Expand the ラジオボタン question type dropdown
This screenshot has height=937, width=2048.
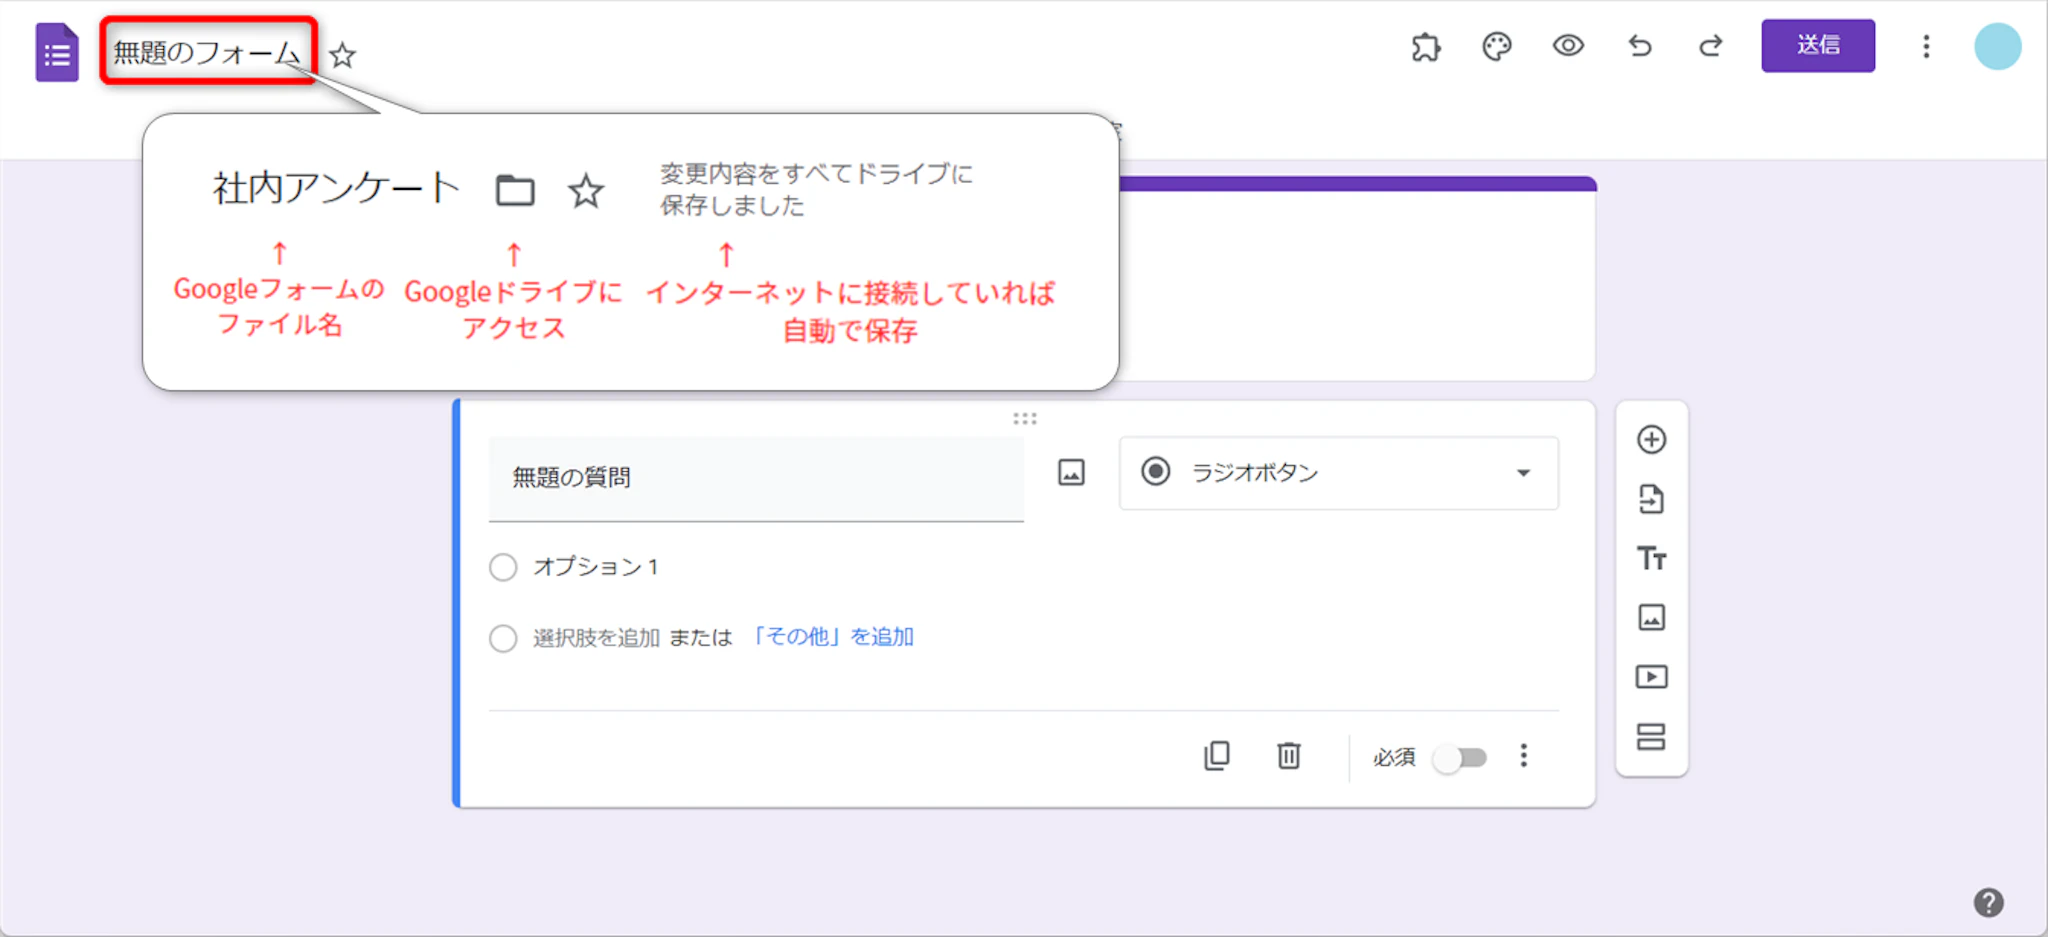coord(1338,473)
